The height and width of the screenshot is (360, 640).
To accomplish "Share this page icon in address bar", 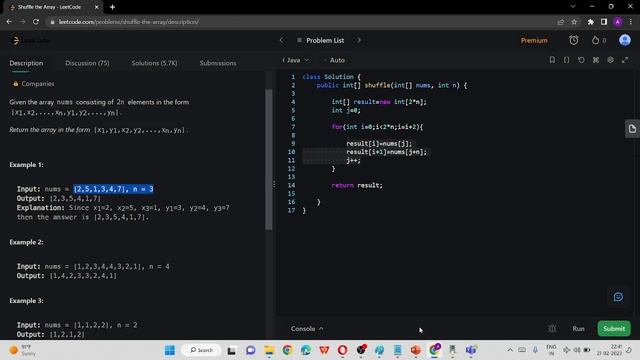I will pyautogui.click(x=561, y=22).
